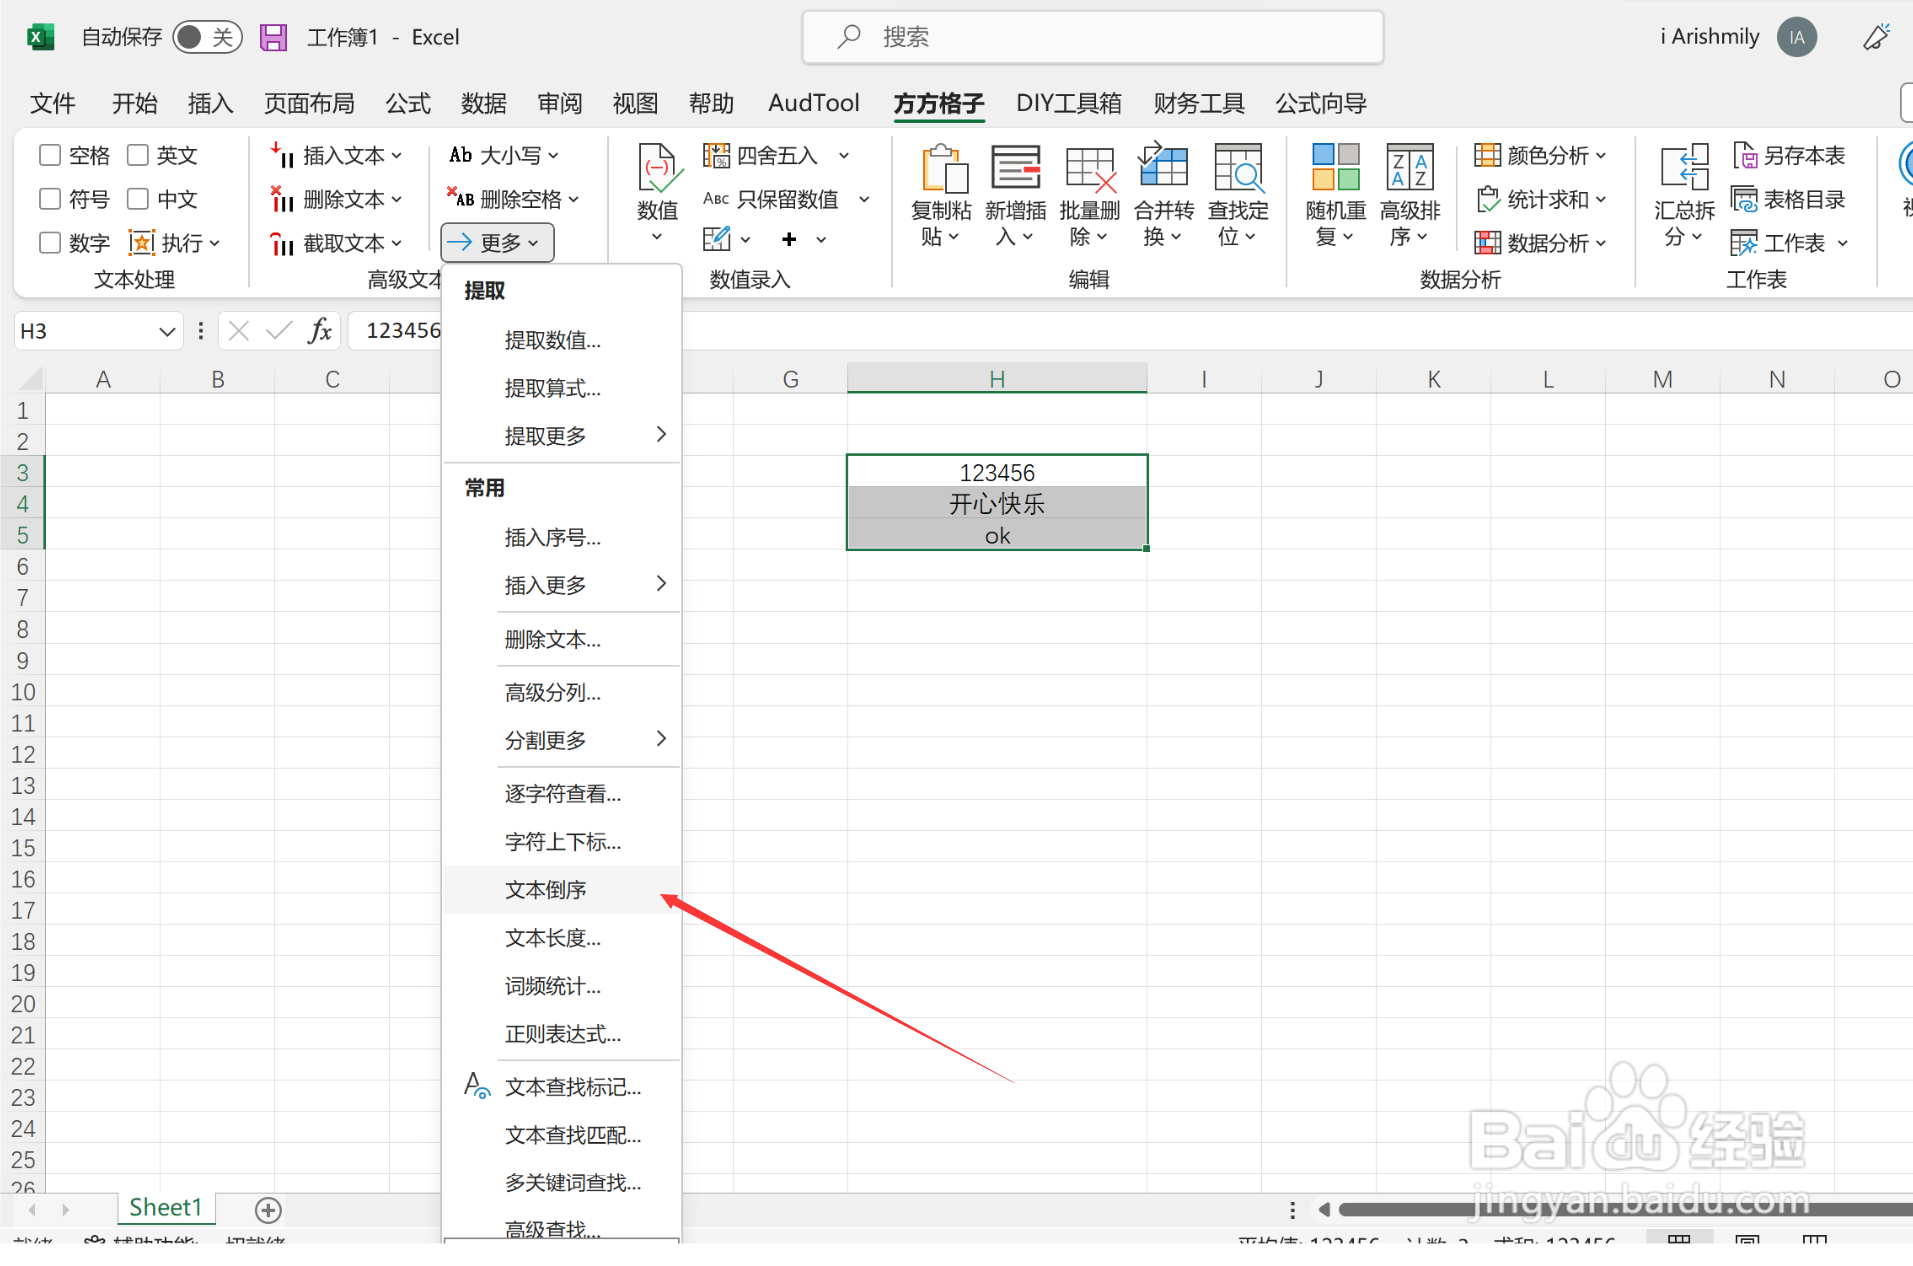Click the plus sign icon in 数值录入
The image size is (1913, 1266).
tap(789, 239)
